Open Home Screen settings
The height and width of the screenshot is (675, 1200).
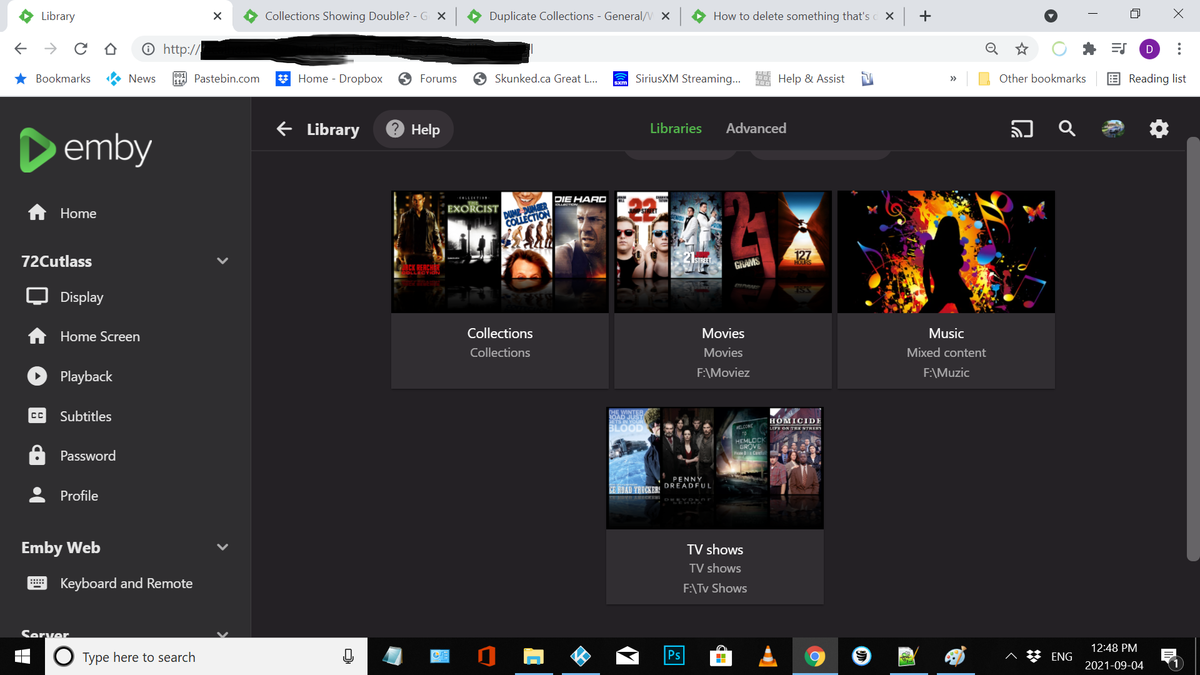click(x=83, y=337)
